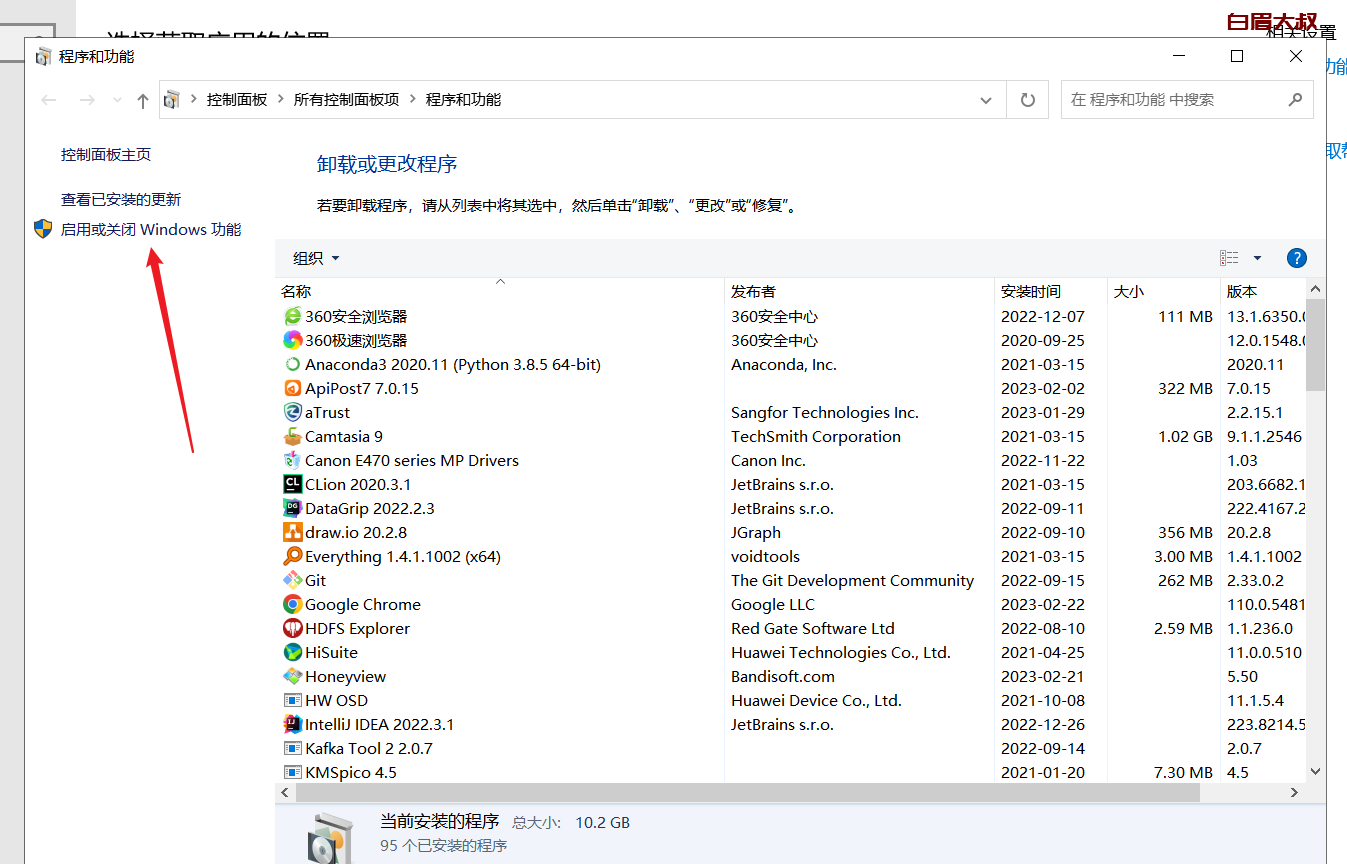Click the KMSpico 4.5 icon

[292, 772]
